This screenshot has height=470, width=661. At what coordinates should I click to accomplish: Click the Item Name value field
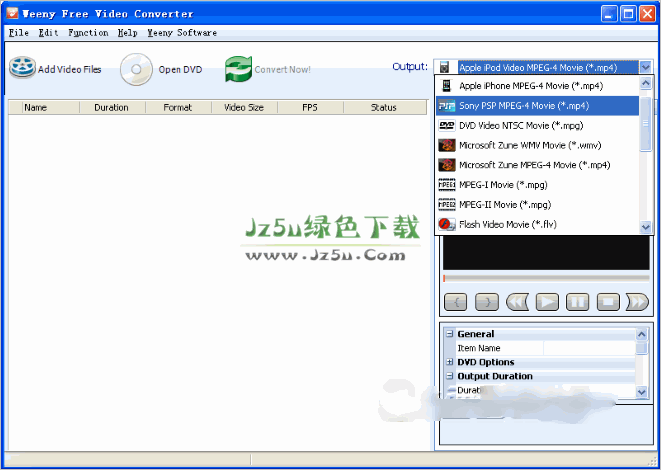point(589,348)
